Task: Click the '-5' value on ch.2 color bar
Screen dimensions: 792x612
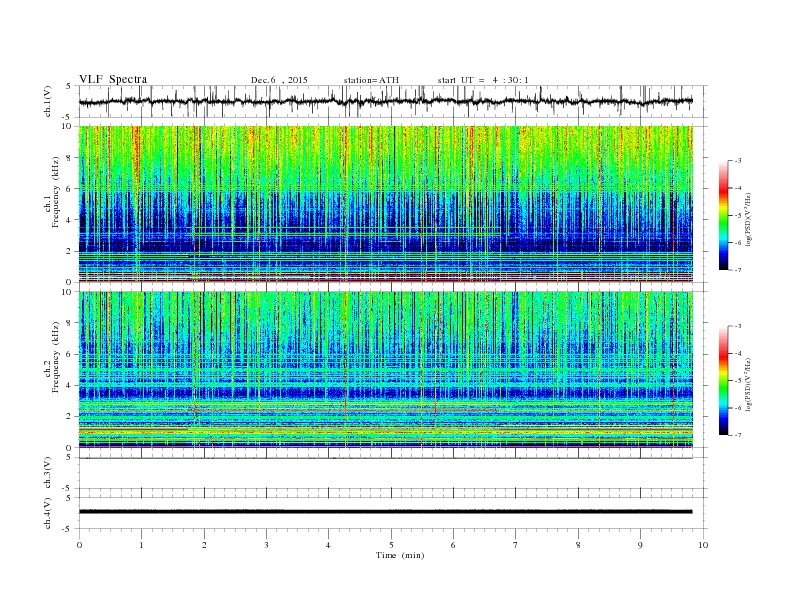Action: coord(738,380)
